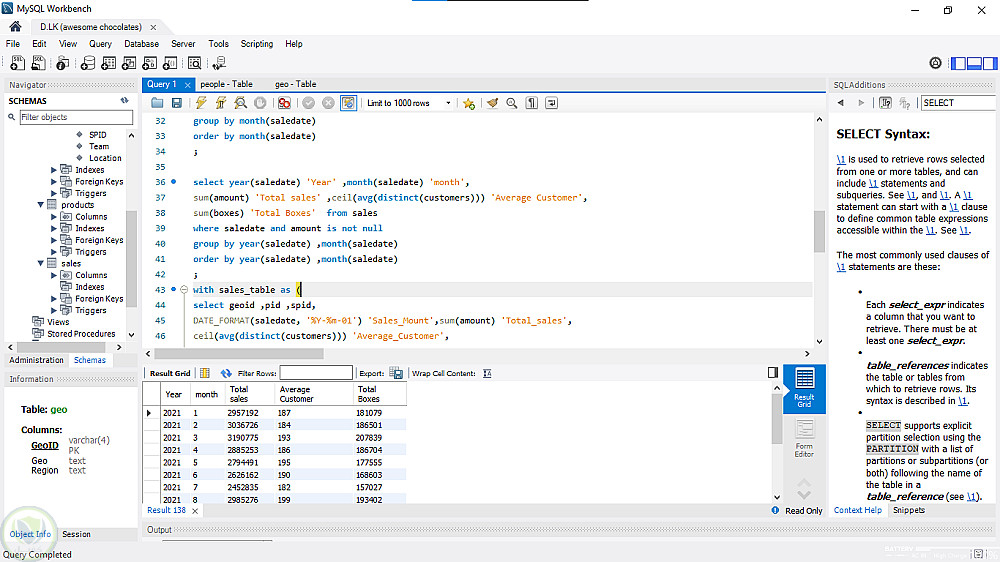
Task: Click the home screen icon
Action: [x=15, y=26]
